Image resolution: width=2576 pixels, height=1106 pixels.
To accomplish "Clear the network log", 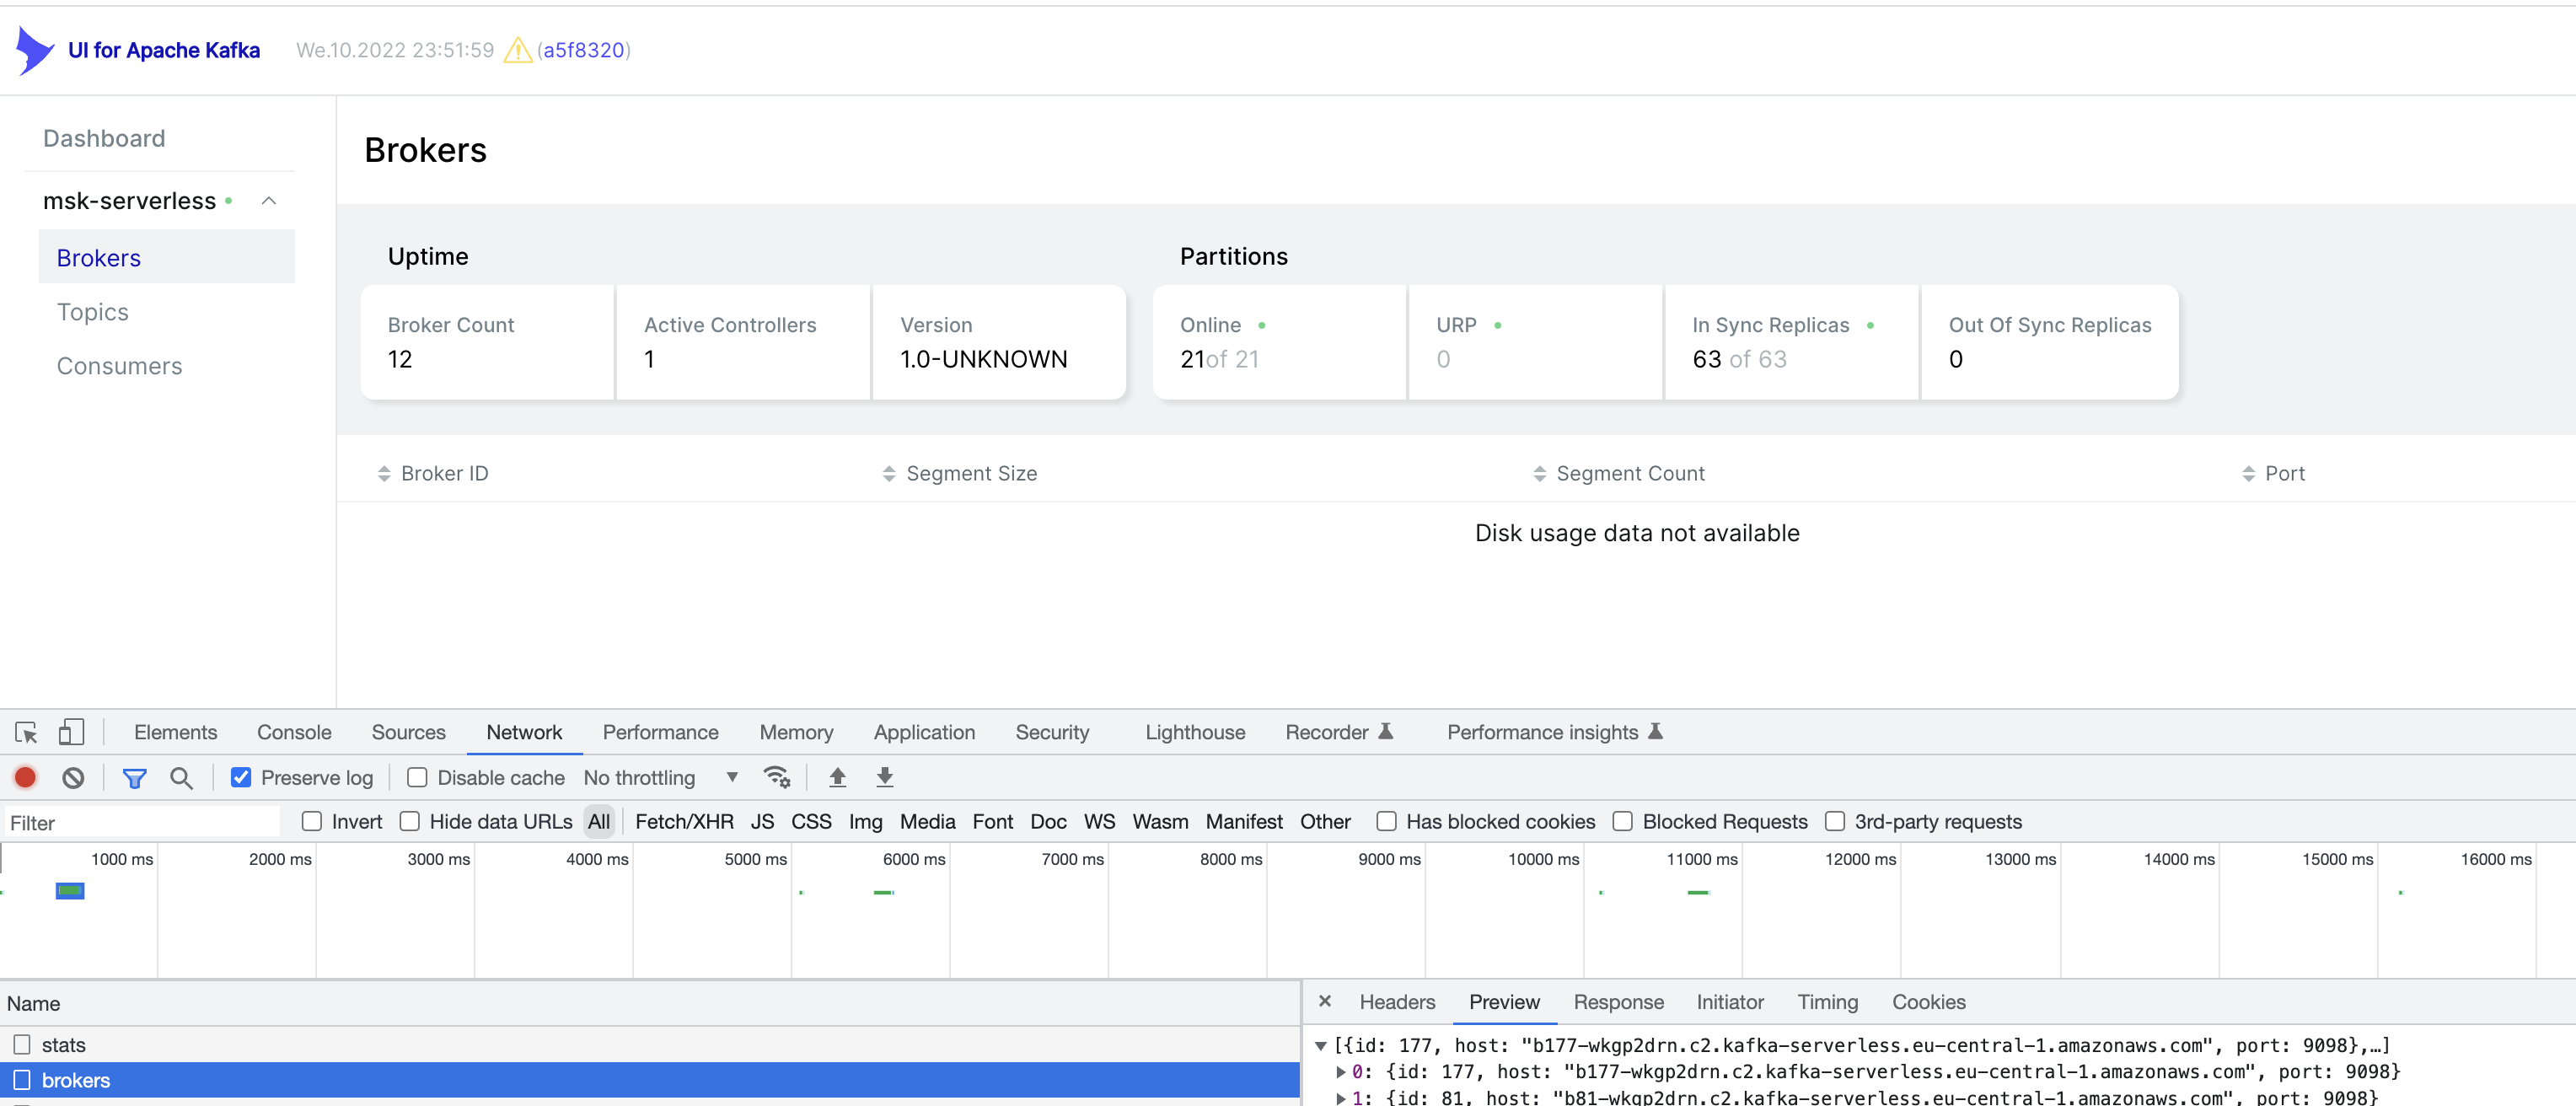I will (x=72, y=777).
